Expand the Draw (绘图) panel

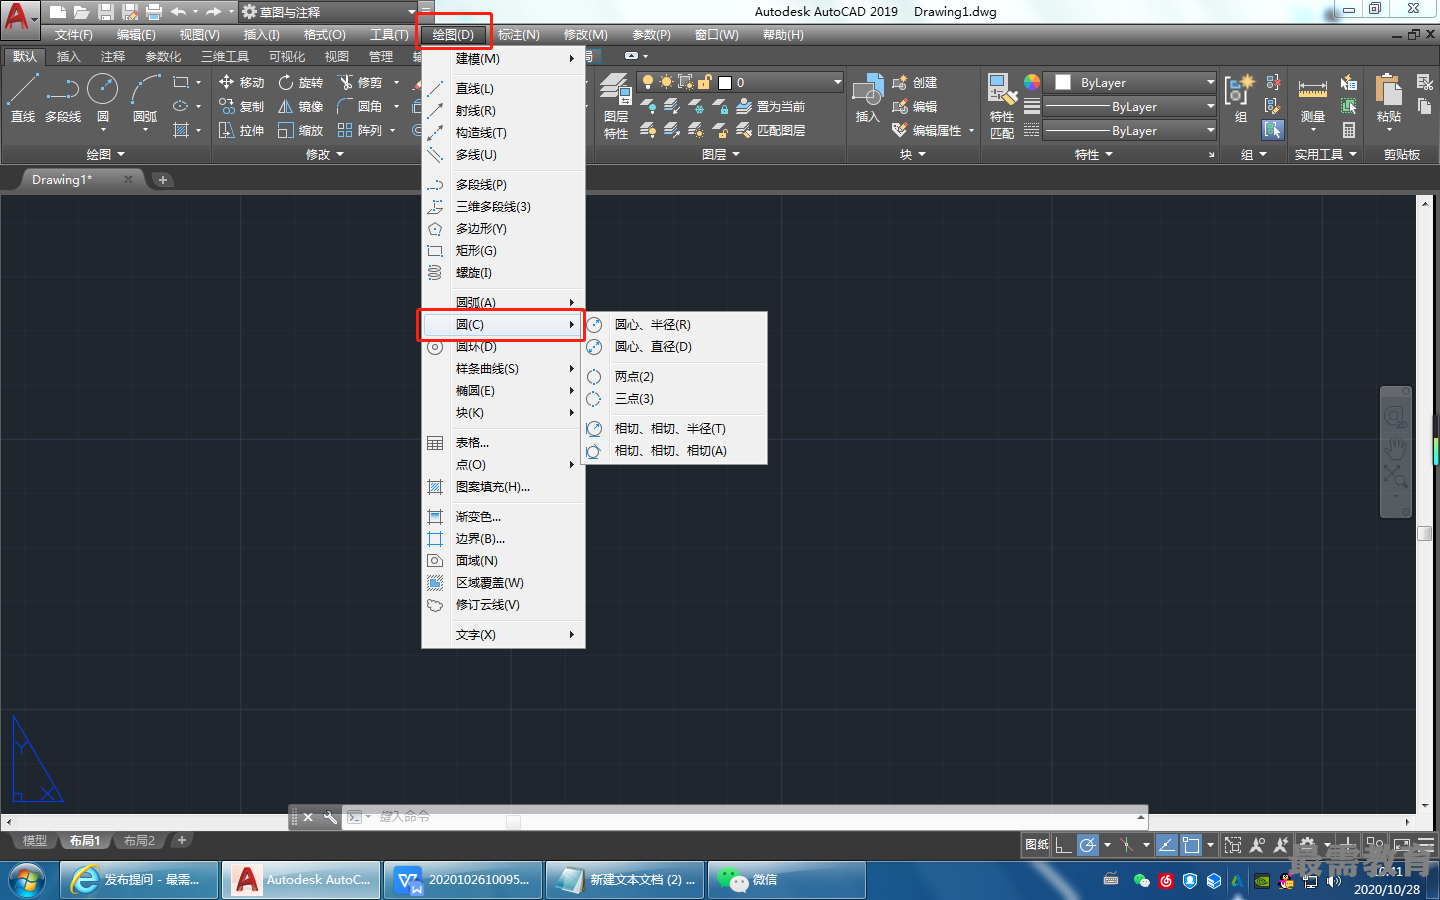[105, 154]
